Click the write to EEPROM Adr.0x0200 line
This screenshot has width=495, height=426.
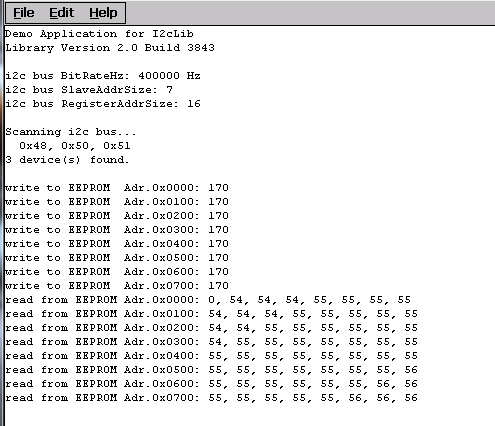[117, 216]
